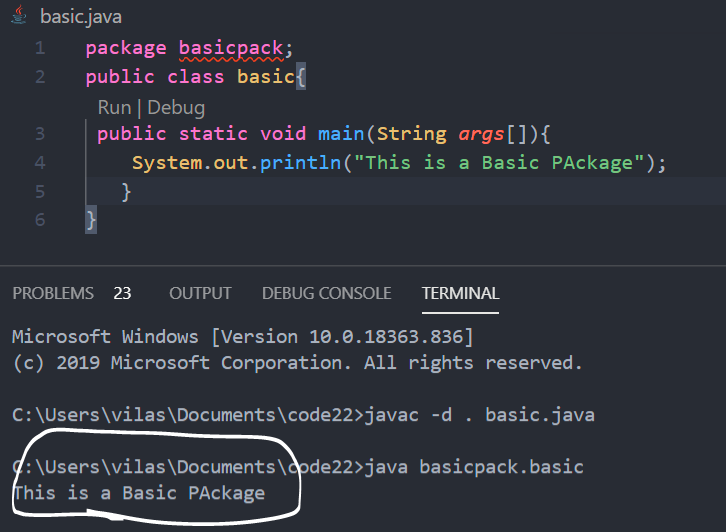Click line number 1 in the gutter
This screenshot has width=726, height=532.
pos(40,48)
